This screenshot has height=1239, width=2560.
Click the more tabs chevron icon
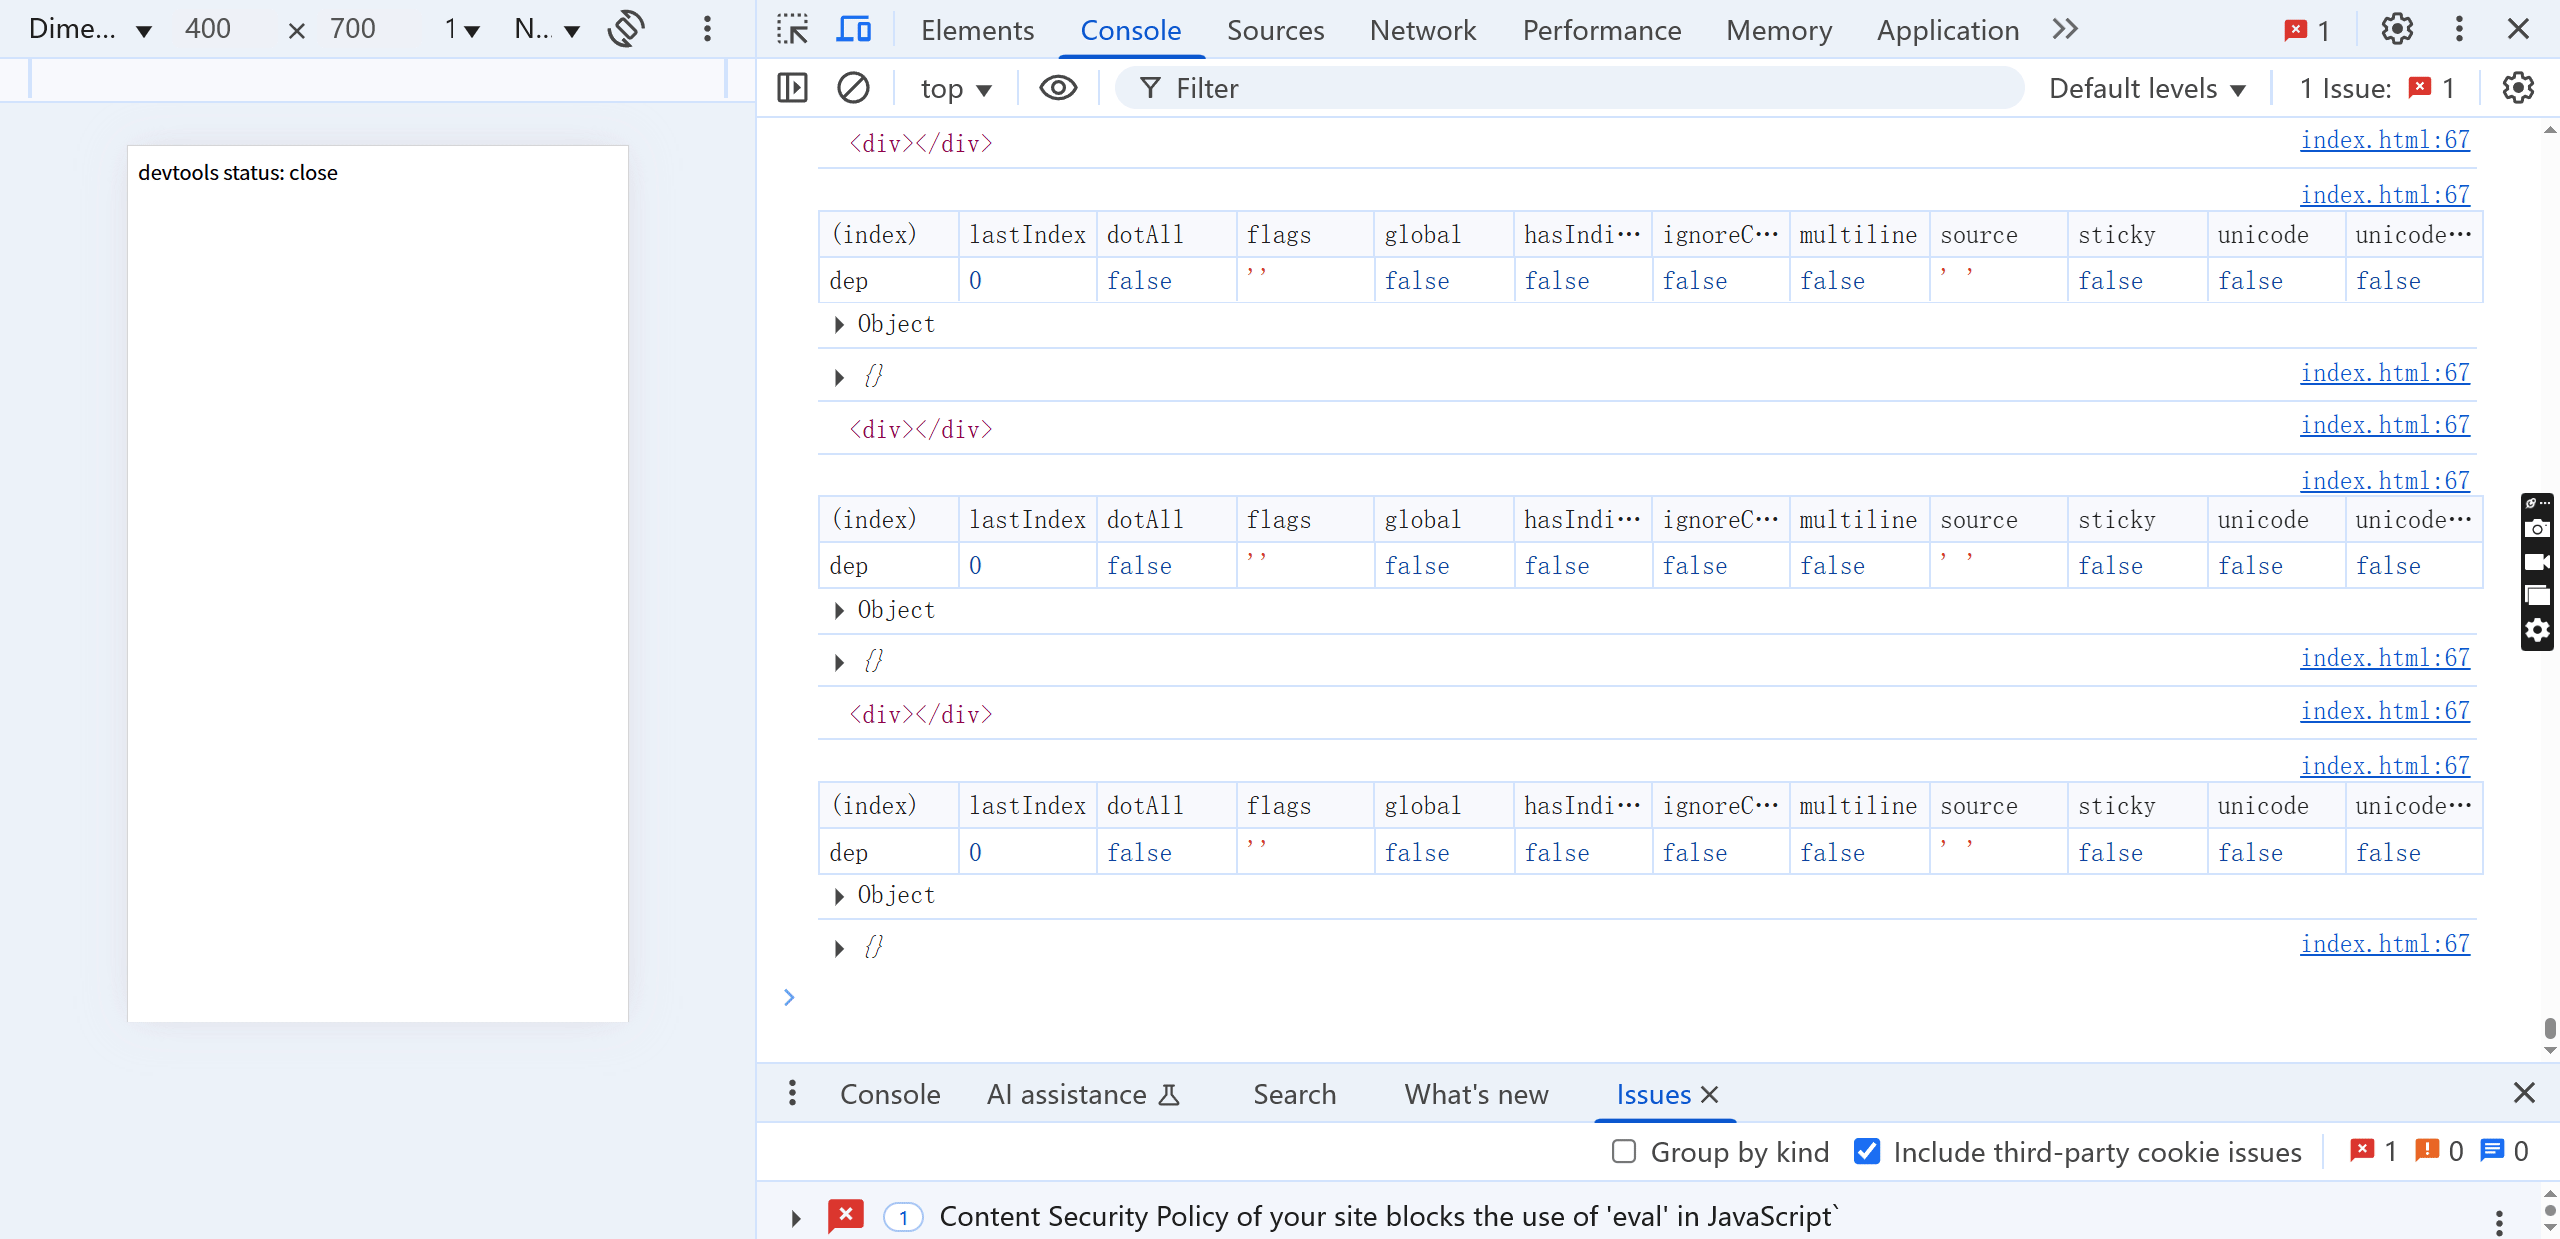(2064, 30)
